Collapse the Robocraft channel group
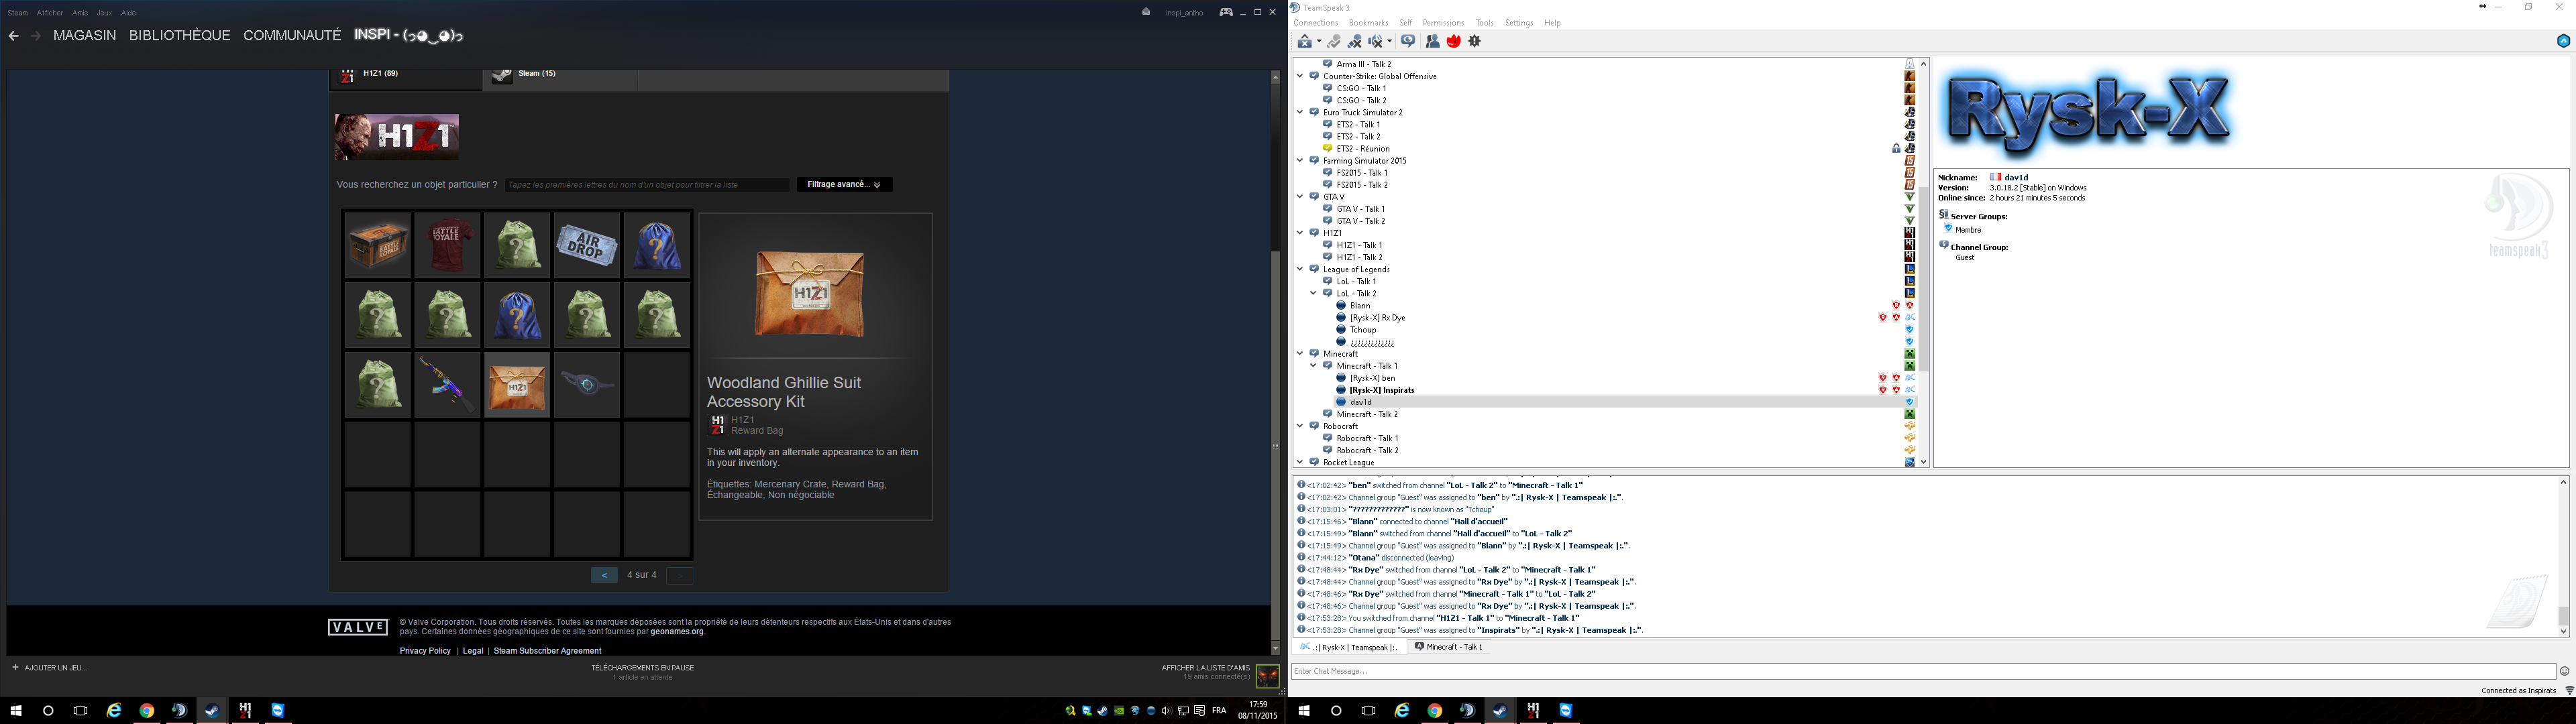 pyautogui.click(x=1300, y=426)
